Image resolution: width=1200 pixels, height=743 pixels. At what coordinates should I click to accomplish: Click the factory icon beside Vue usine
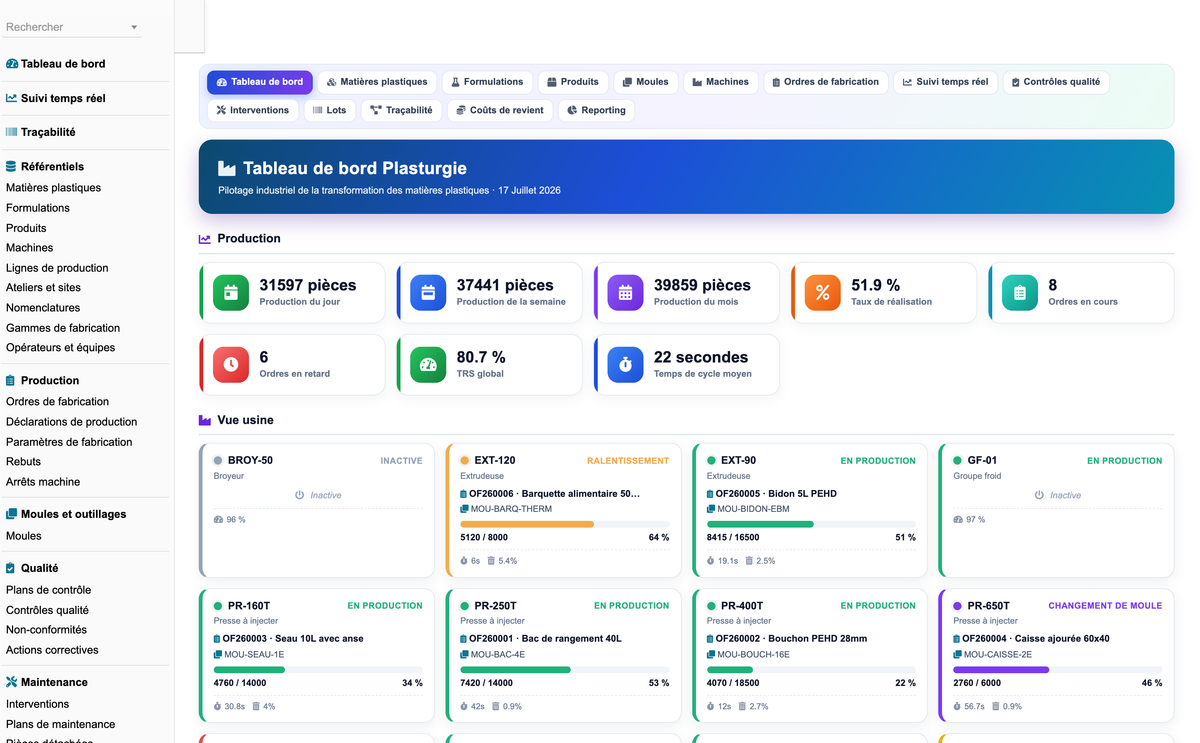click(205, 421)
